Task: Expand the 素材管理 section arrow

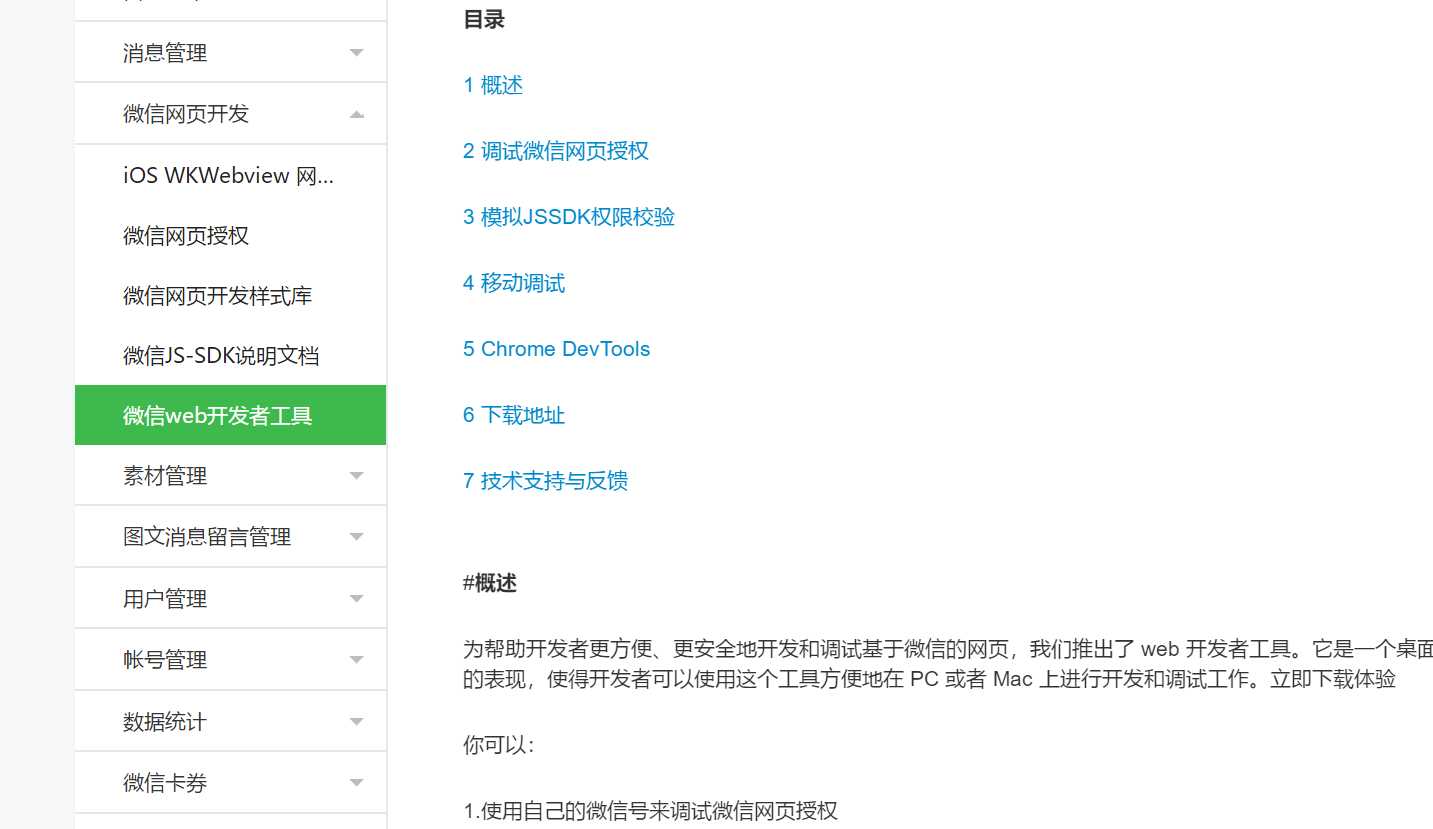Action: tap(357, 476)
